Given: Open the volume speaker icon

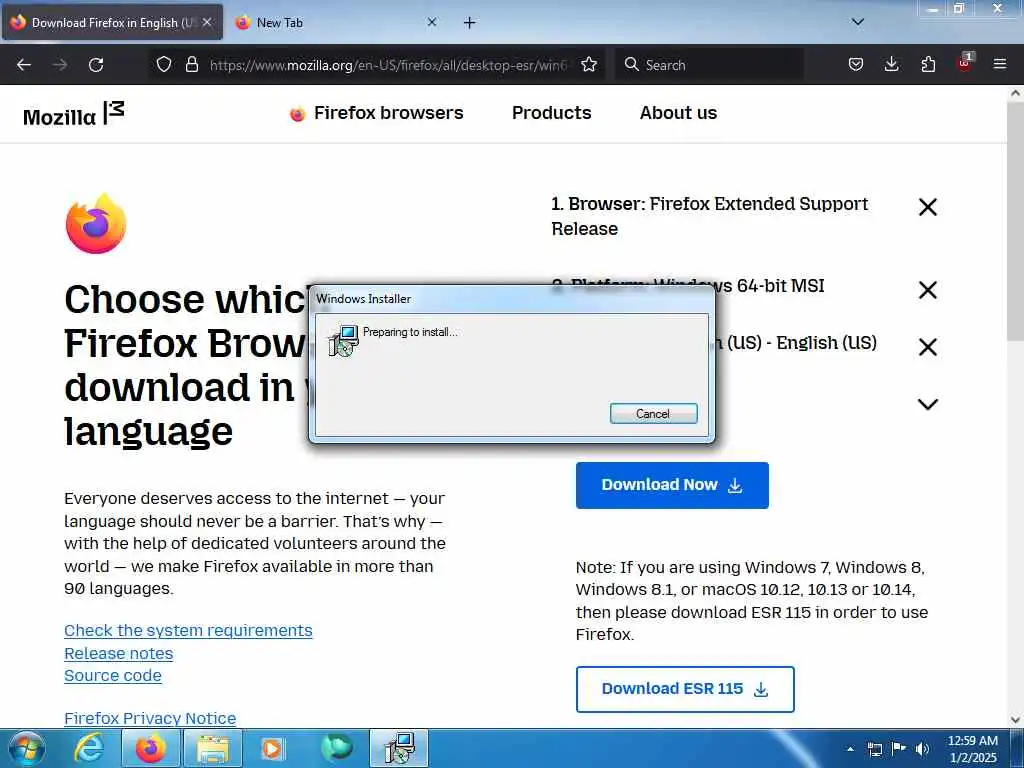Looking at the screenshot, I should pyautogui.click(x=922, y=748).
